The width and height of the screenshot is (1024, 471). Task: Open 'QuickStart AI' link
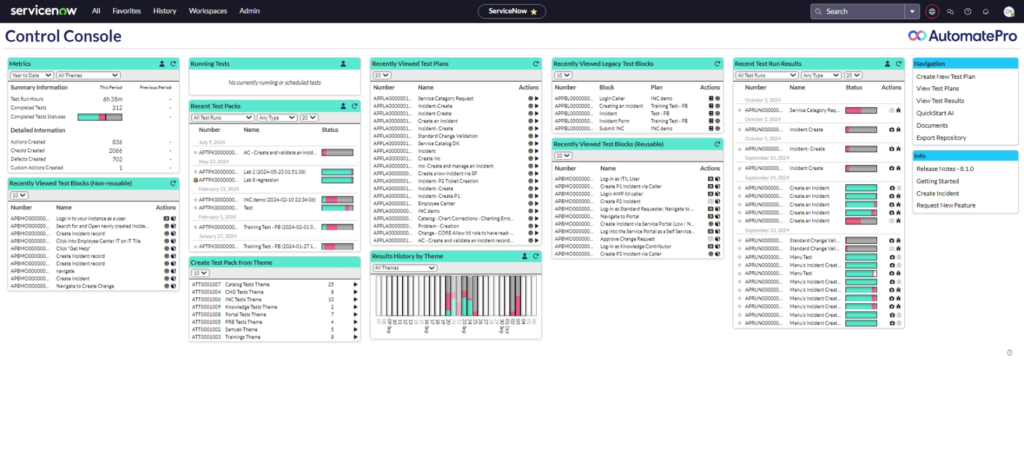(x=935, y=112)
